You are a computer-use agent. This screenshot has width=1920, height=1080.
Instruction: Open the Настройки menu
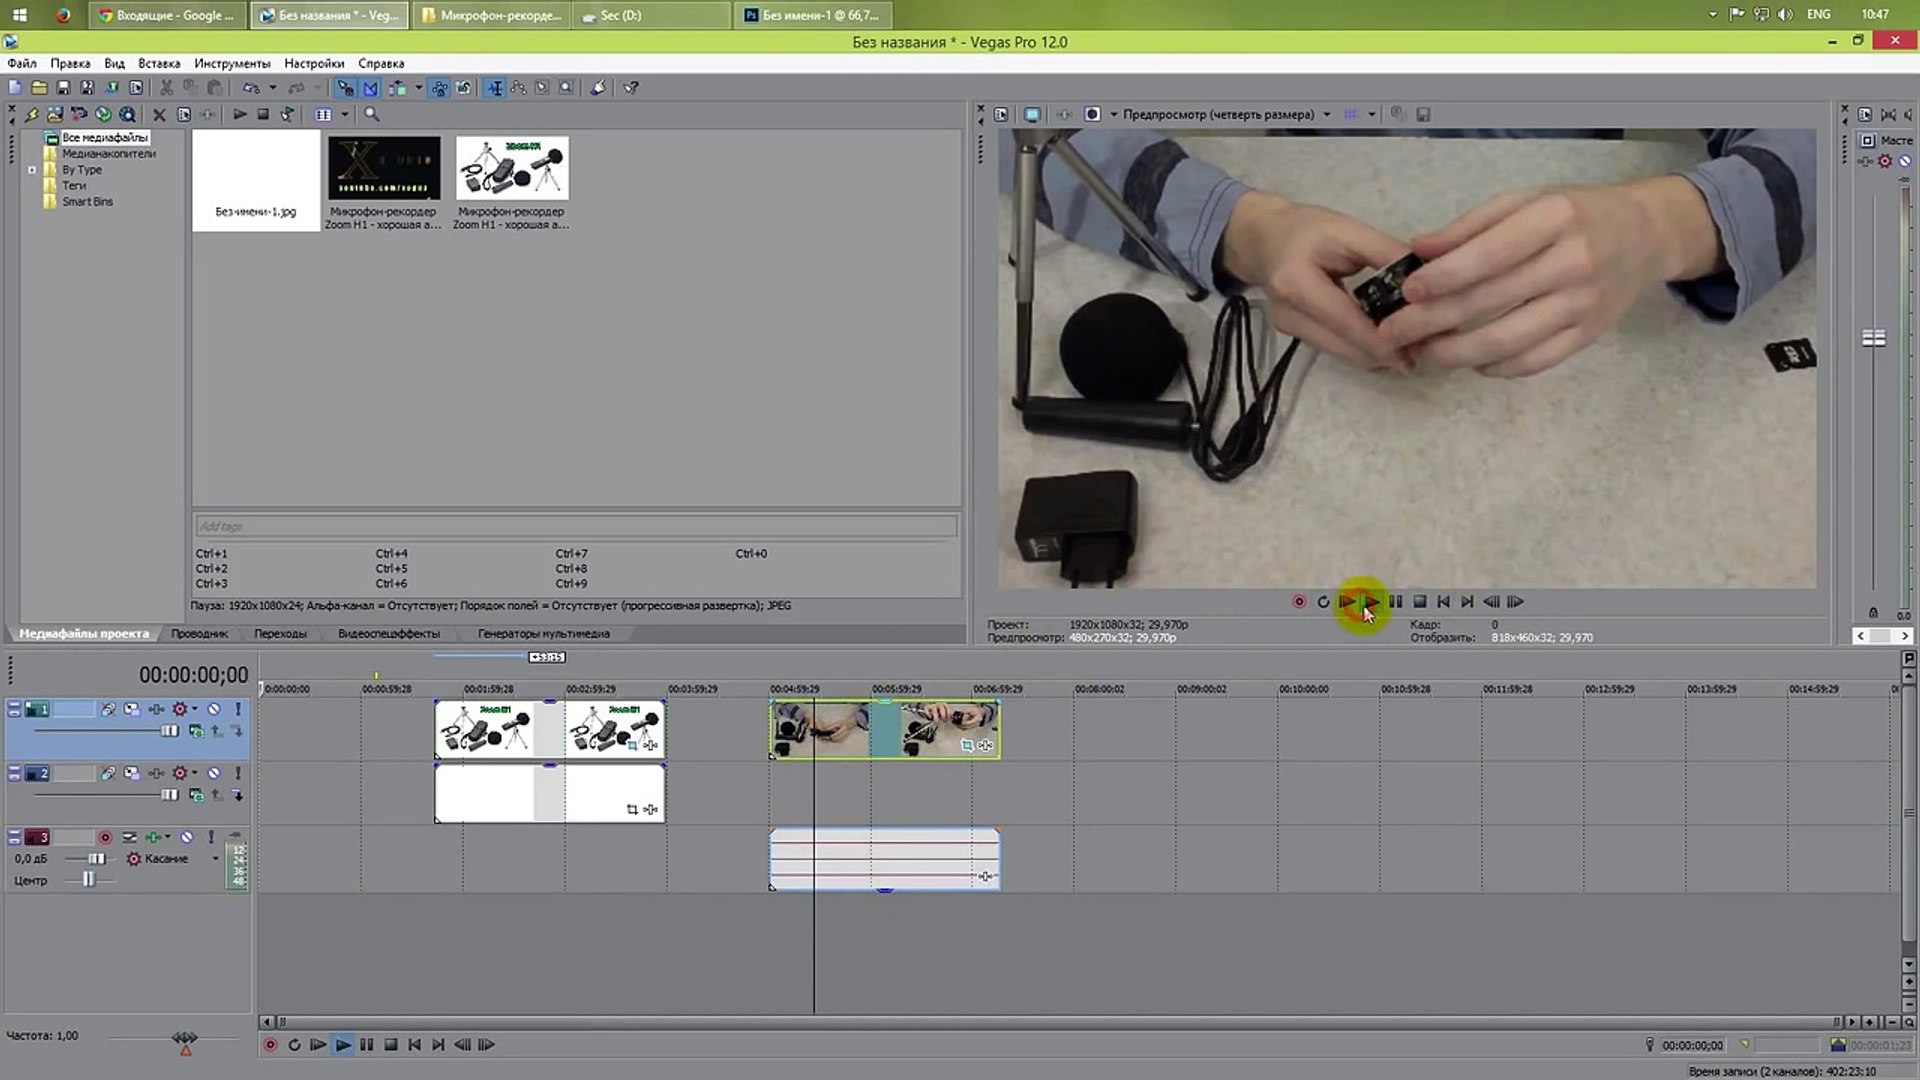coord(314,63)
